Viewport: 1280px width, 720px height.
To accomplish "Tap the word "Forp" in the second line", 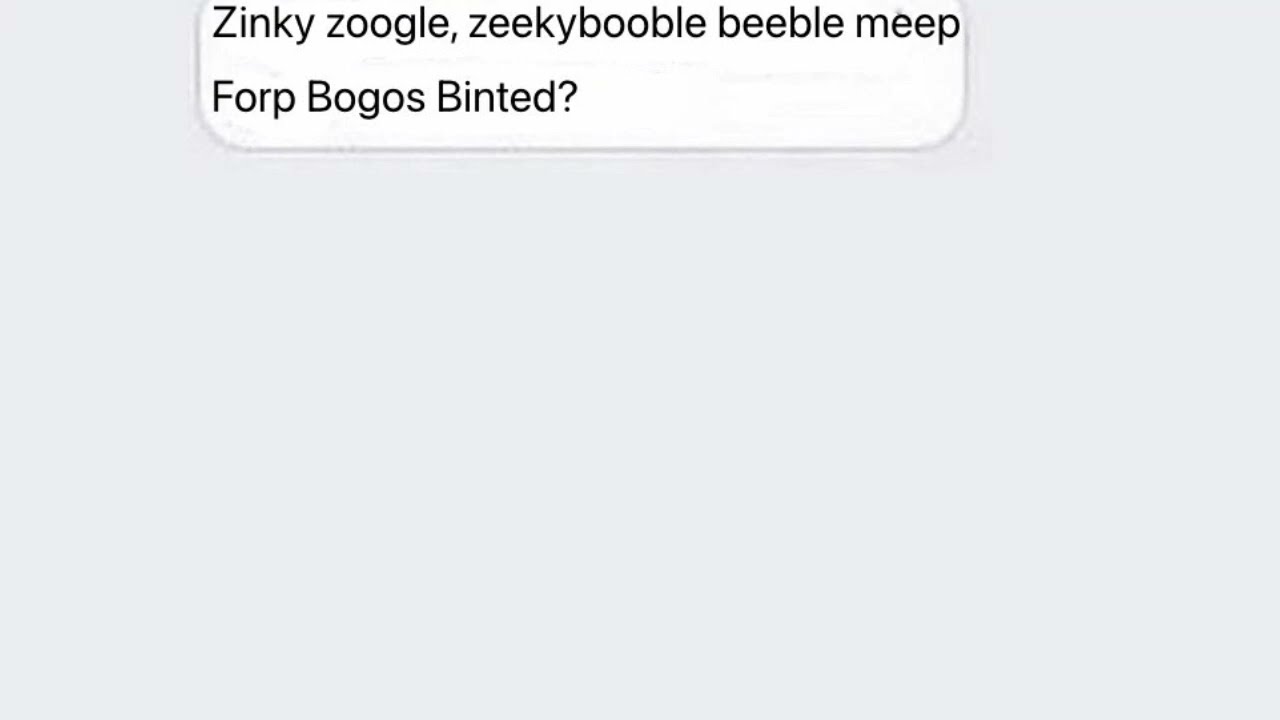I will pos(253,99).
